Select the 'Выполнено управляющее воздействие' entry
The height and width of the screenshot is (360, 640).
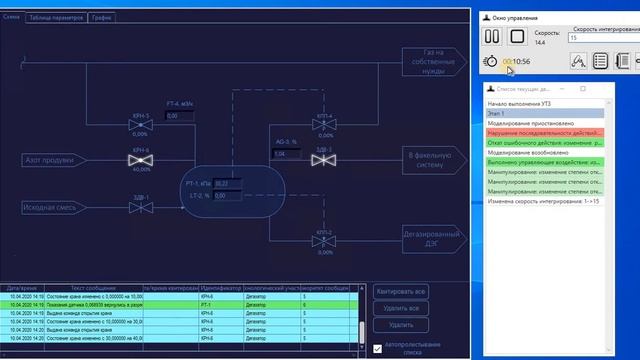click(x=545, y=162)
